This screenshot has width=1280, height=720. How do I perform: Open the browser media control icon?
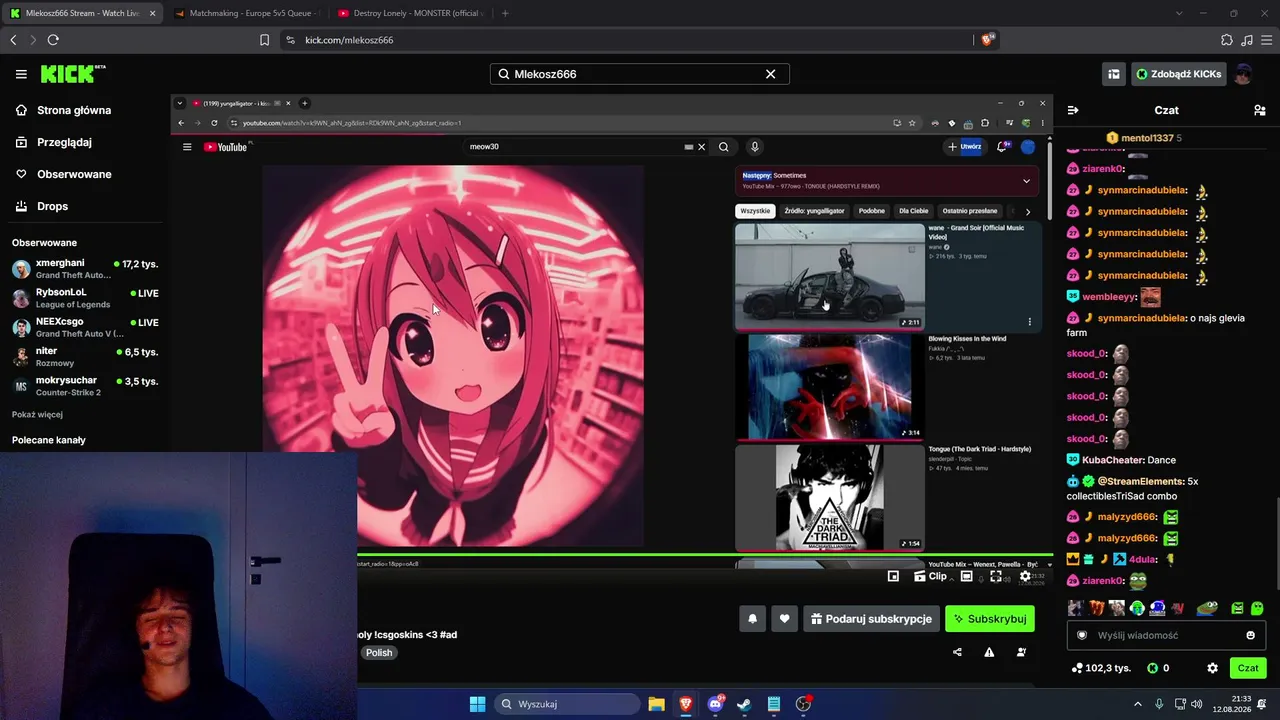[x=1246, y=40]
